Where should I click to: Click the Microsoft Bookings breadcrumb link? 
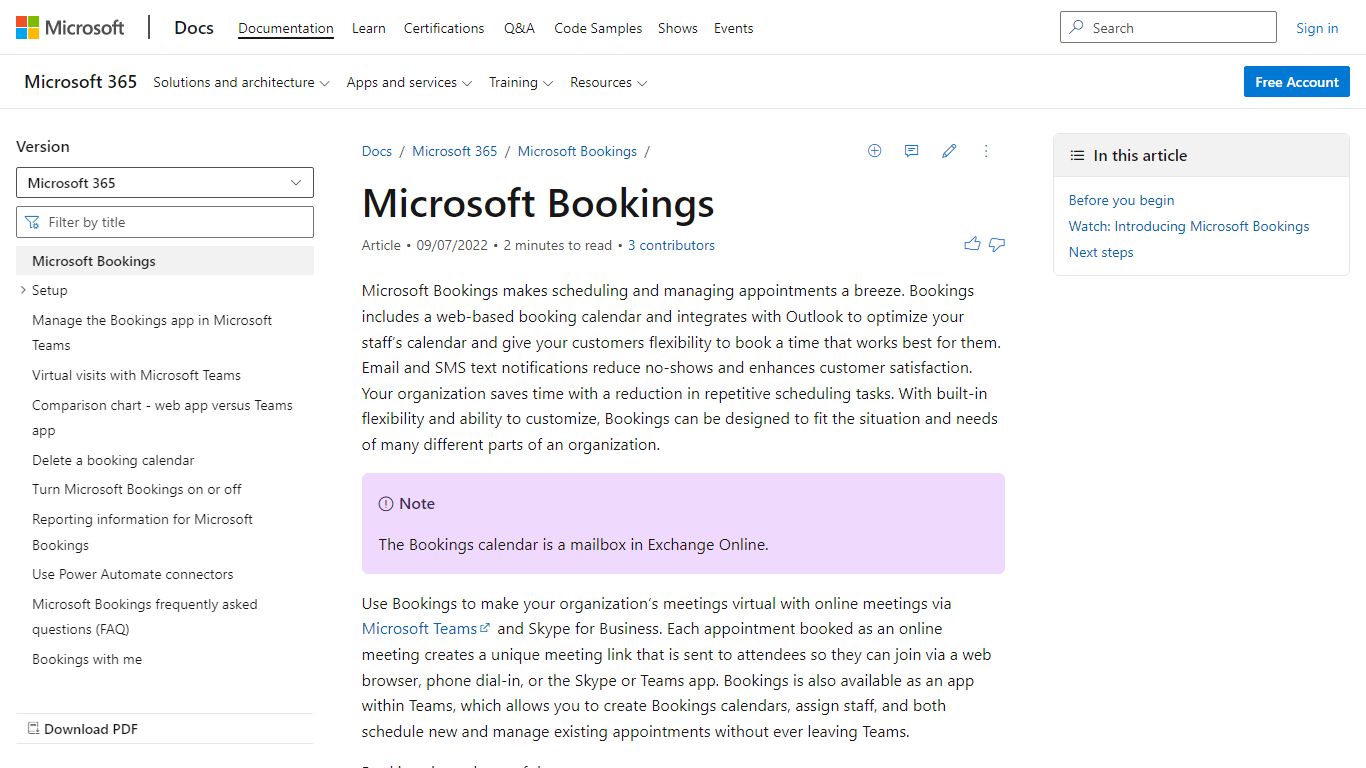[x=577, y=151]
